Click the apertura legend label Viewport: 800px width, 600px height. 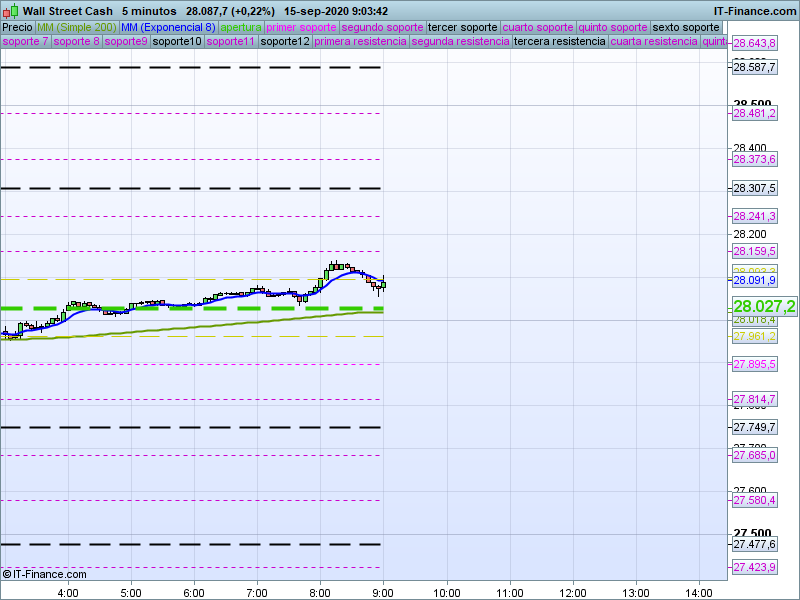tap(241, 27)
